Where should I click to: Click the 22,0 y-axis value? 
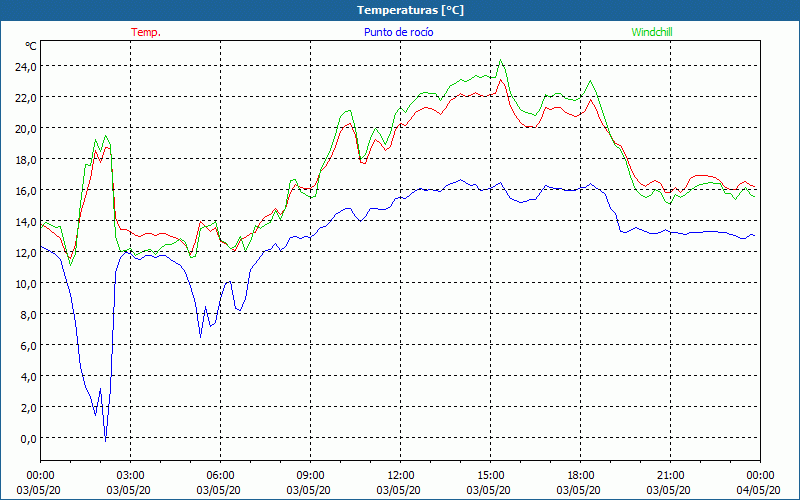tap(26, 97)
